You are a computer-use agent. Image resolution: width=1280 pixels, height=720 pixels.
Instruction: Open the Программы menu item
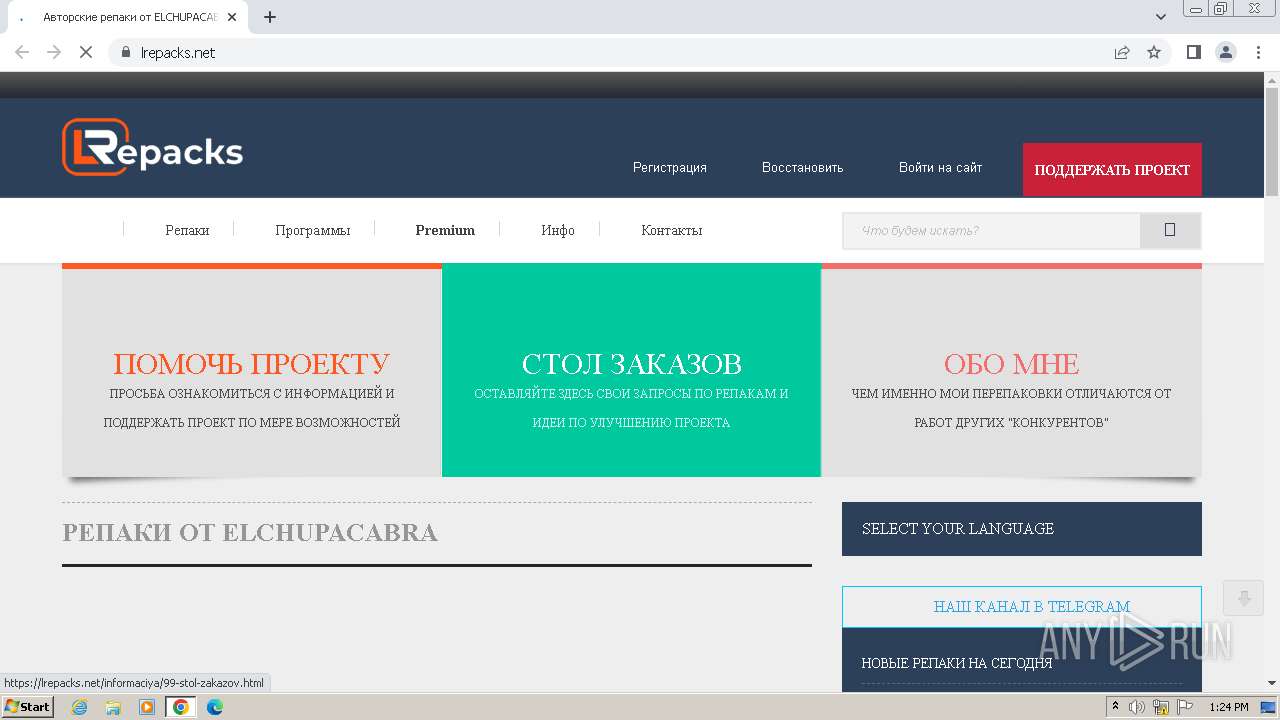(x=313, y=230)
